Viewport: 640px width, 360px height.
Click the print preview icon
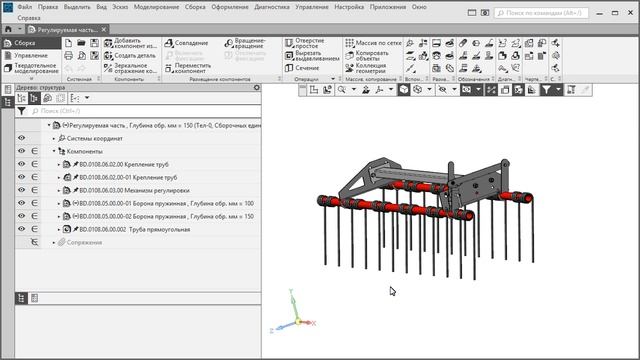coord(81,56)
